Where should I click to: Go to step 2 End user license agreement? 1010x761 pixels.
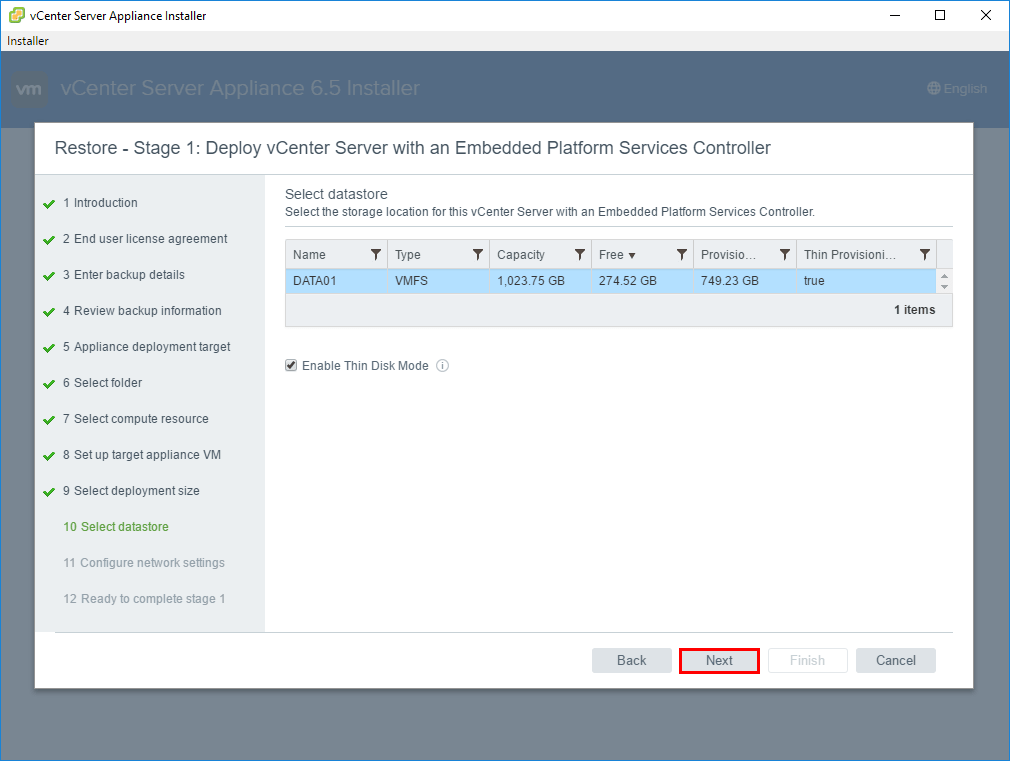(x=145, y=239)
